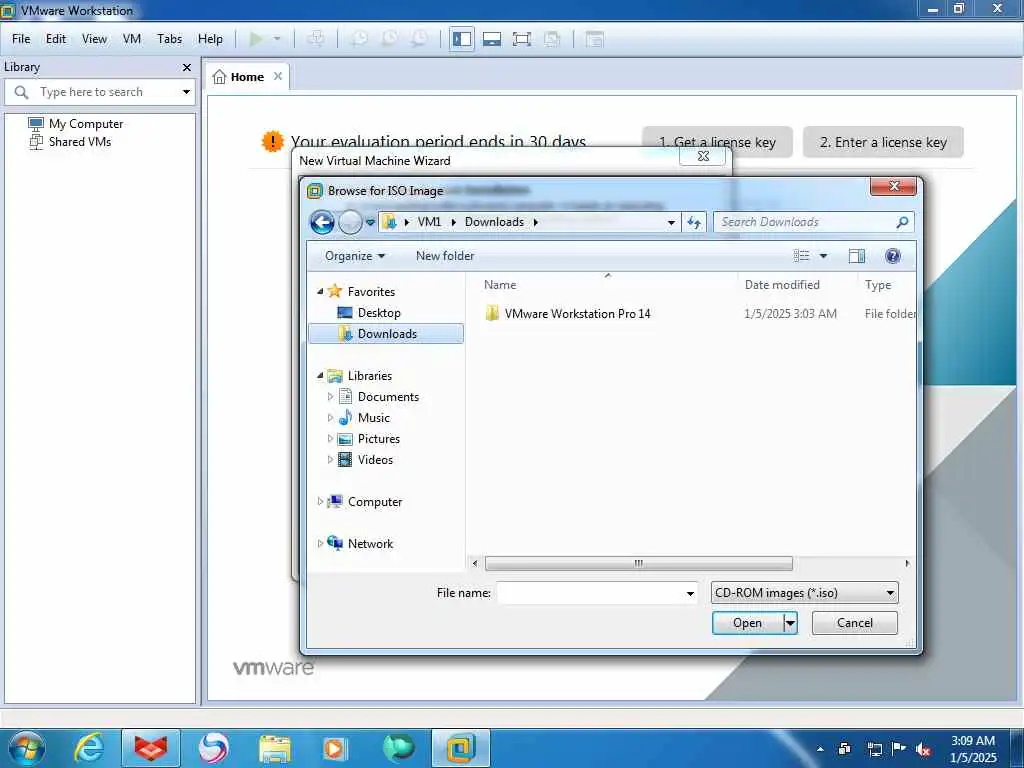Launch Internet Explorer from taskbar
Viewport: 1024px width, 768px height.
point(89,748)
